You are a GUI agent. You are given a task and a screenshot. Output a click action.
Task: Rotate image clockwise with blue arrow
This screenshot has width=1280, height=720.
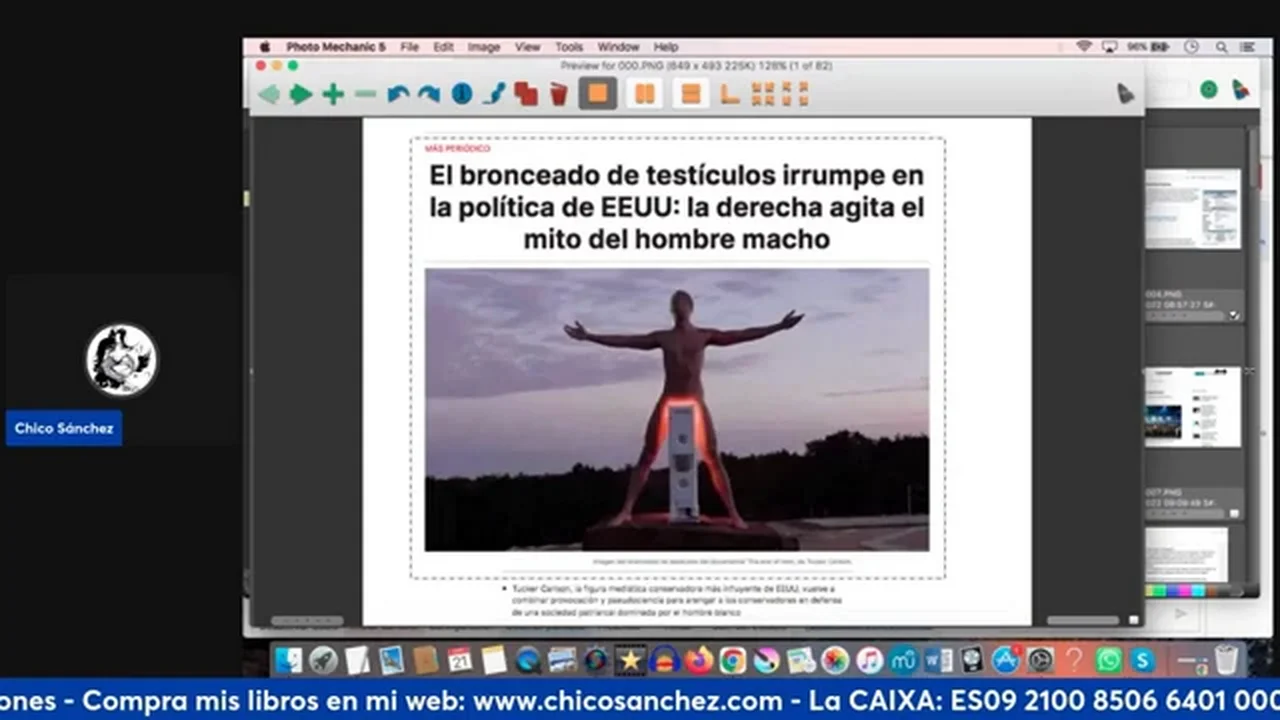[x=429, y=94]
